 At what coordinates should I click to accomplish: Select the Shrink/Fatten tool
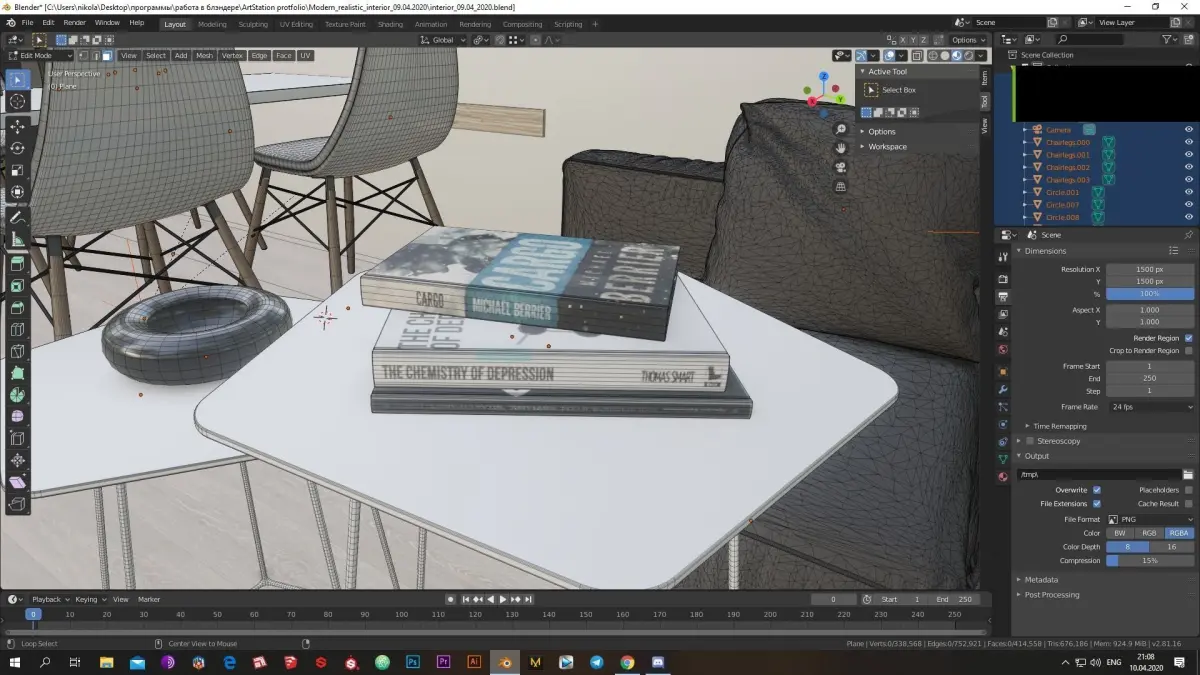click(x=18, y=461)
